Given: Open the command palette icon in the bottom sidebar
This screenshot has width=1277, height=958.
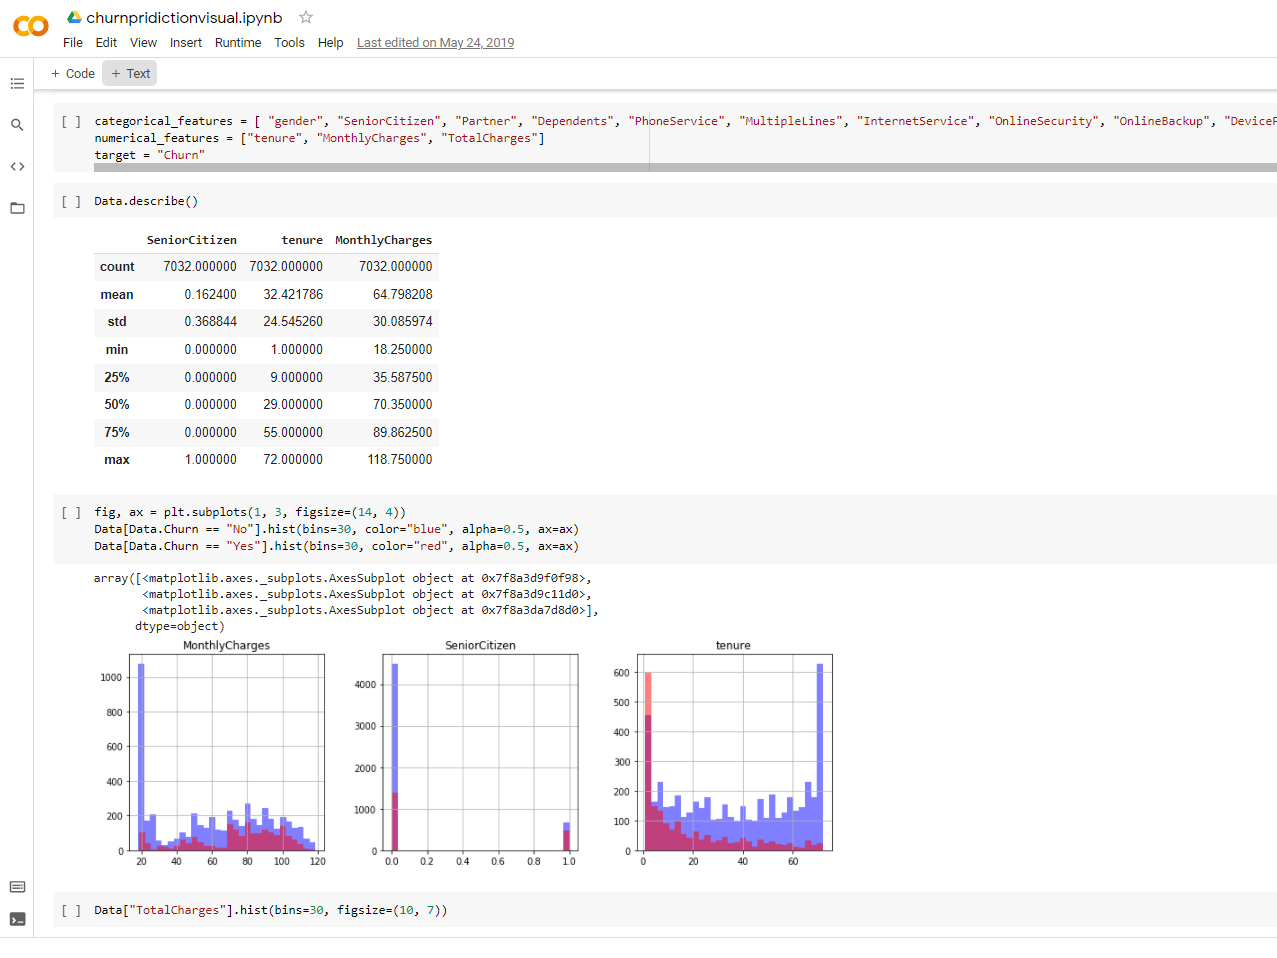Looking at the screenshot, I should (x=17, y=887).
